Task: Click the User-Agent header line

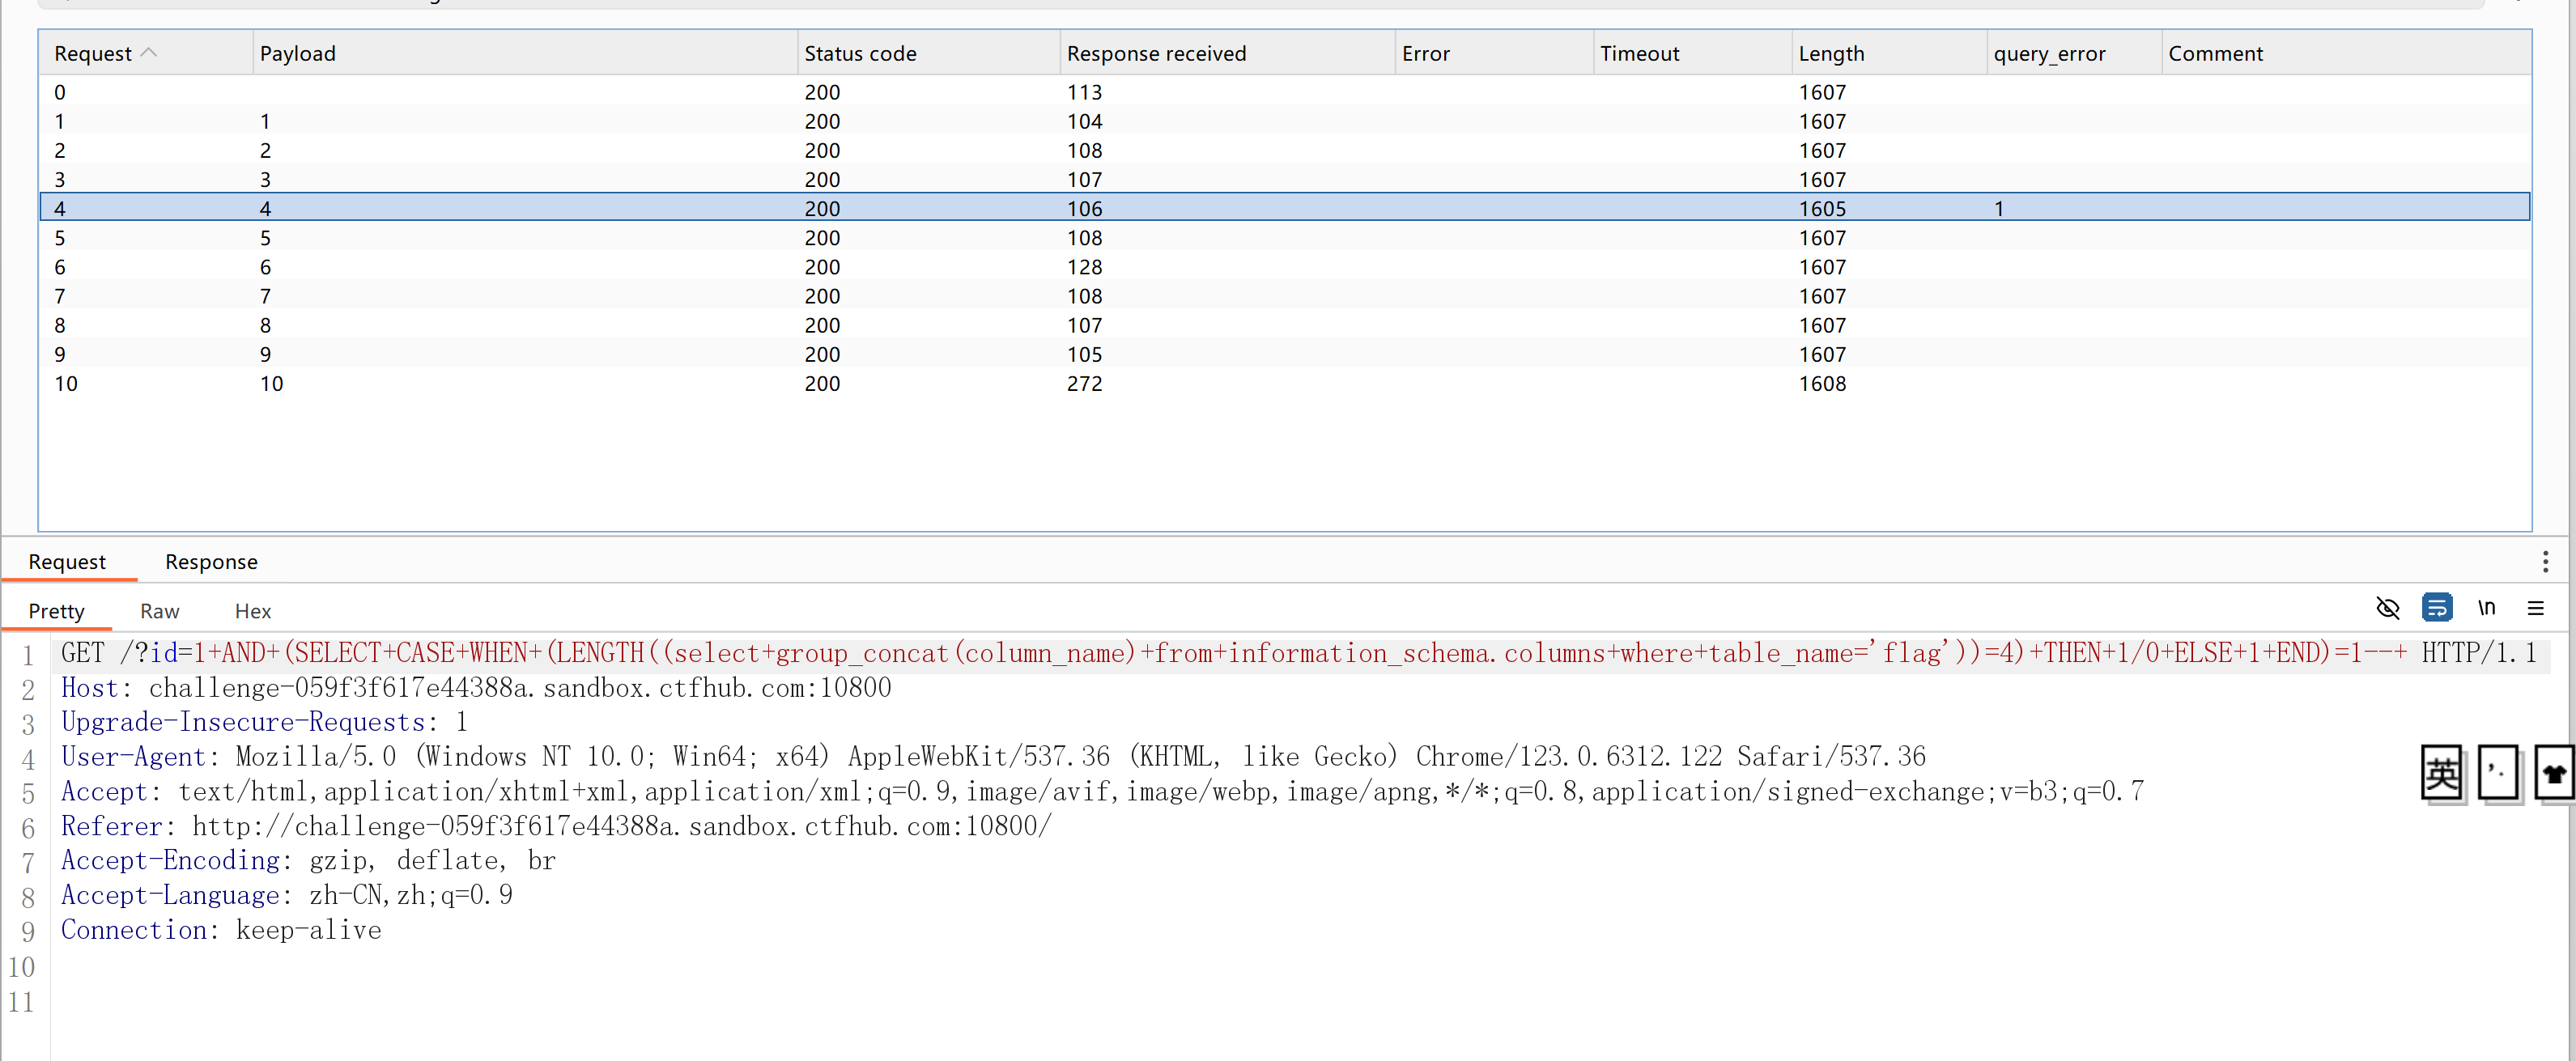Action: click(993, 757)
